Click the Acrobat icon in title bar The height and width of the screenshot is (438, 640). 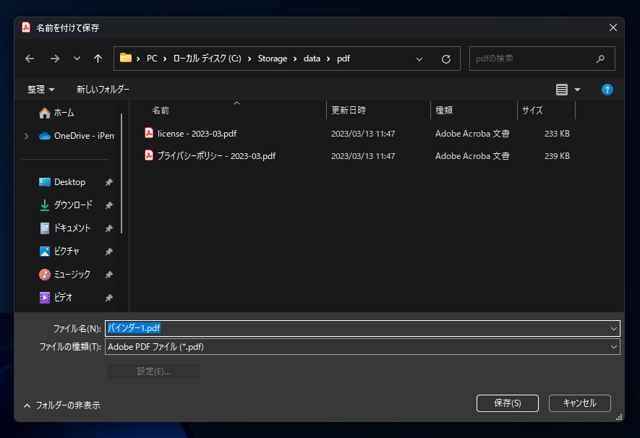(26, 27)
